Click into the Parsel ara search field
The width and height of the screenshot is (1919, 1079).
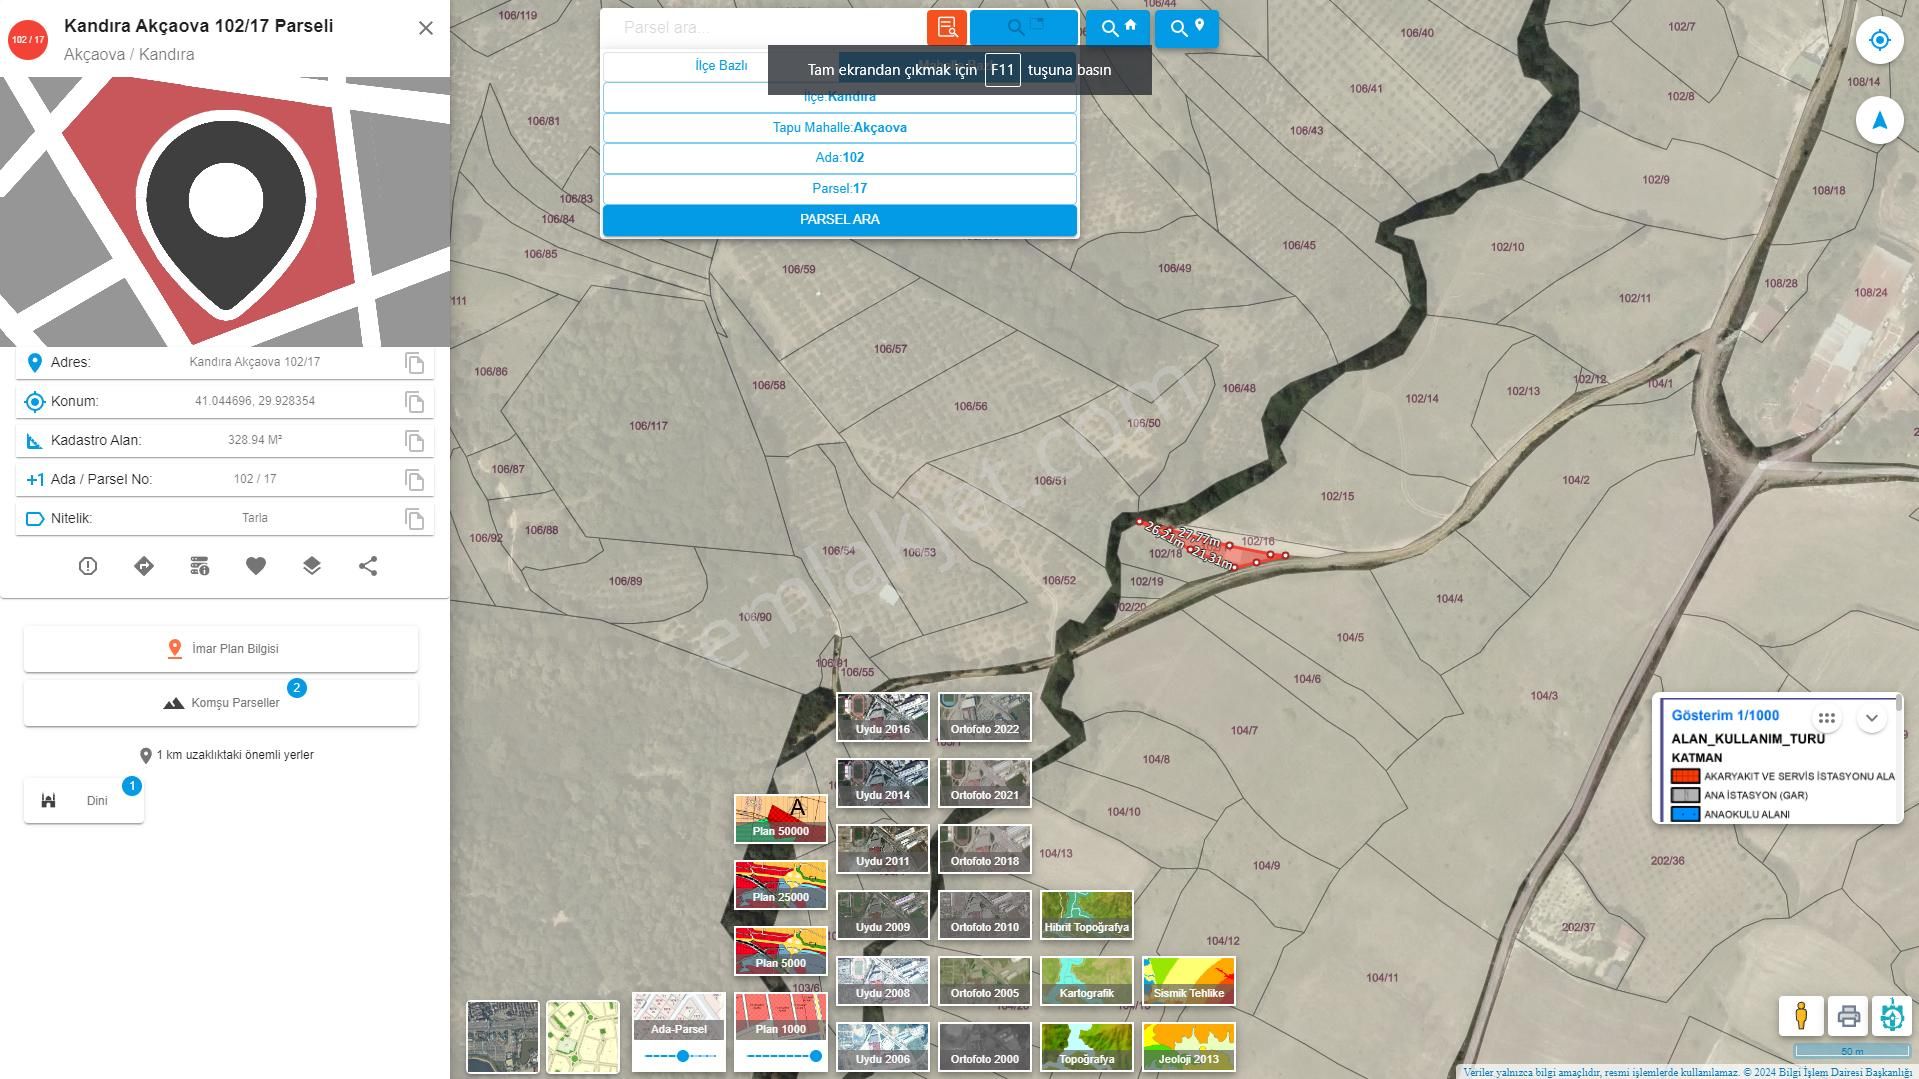(765, 28)
